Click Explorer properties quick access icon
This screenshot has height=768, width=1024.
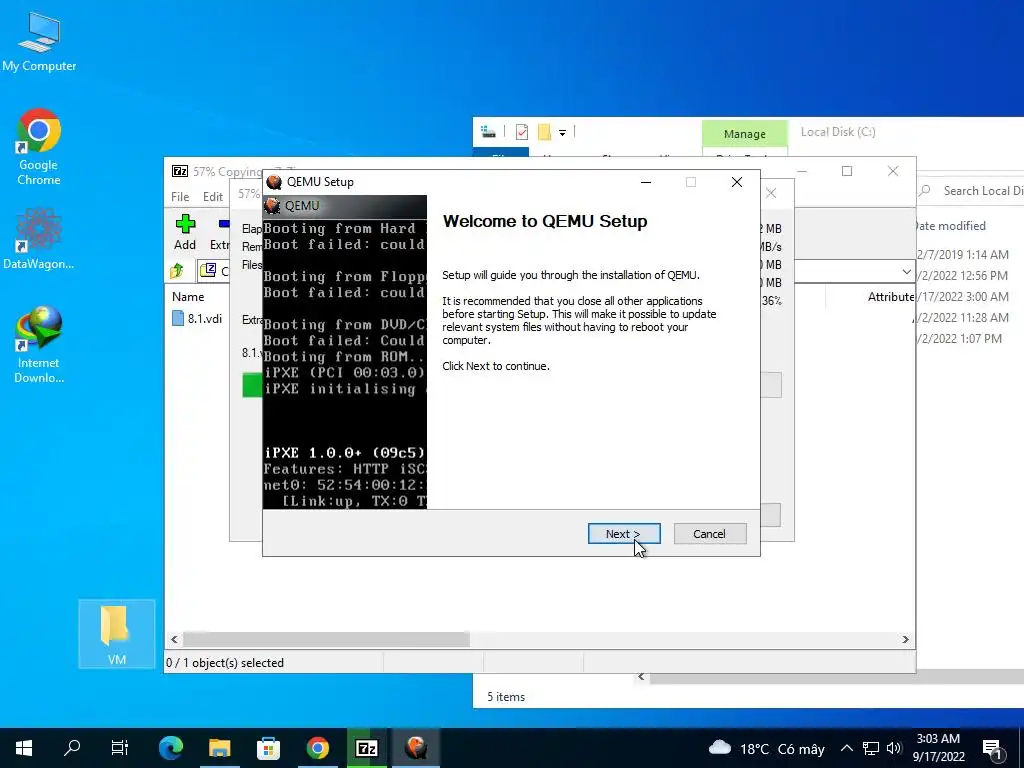click(x=522, y=132)
